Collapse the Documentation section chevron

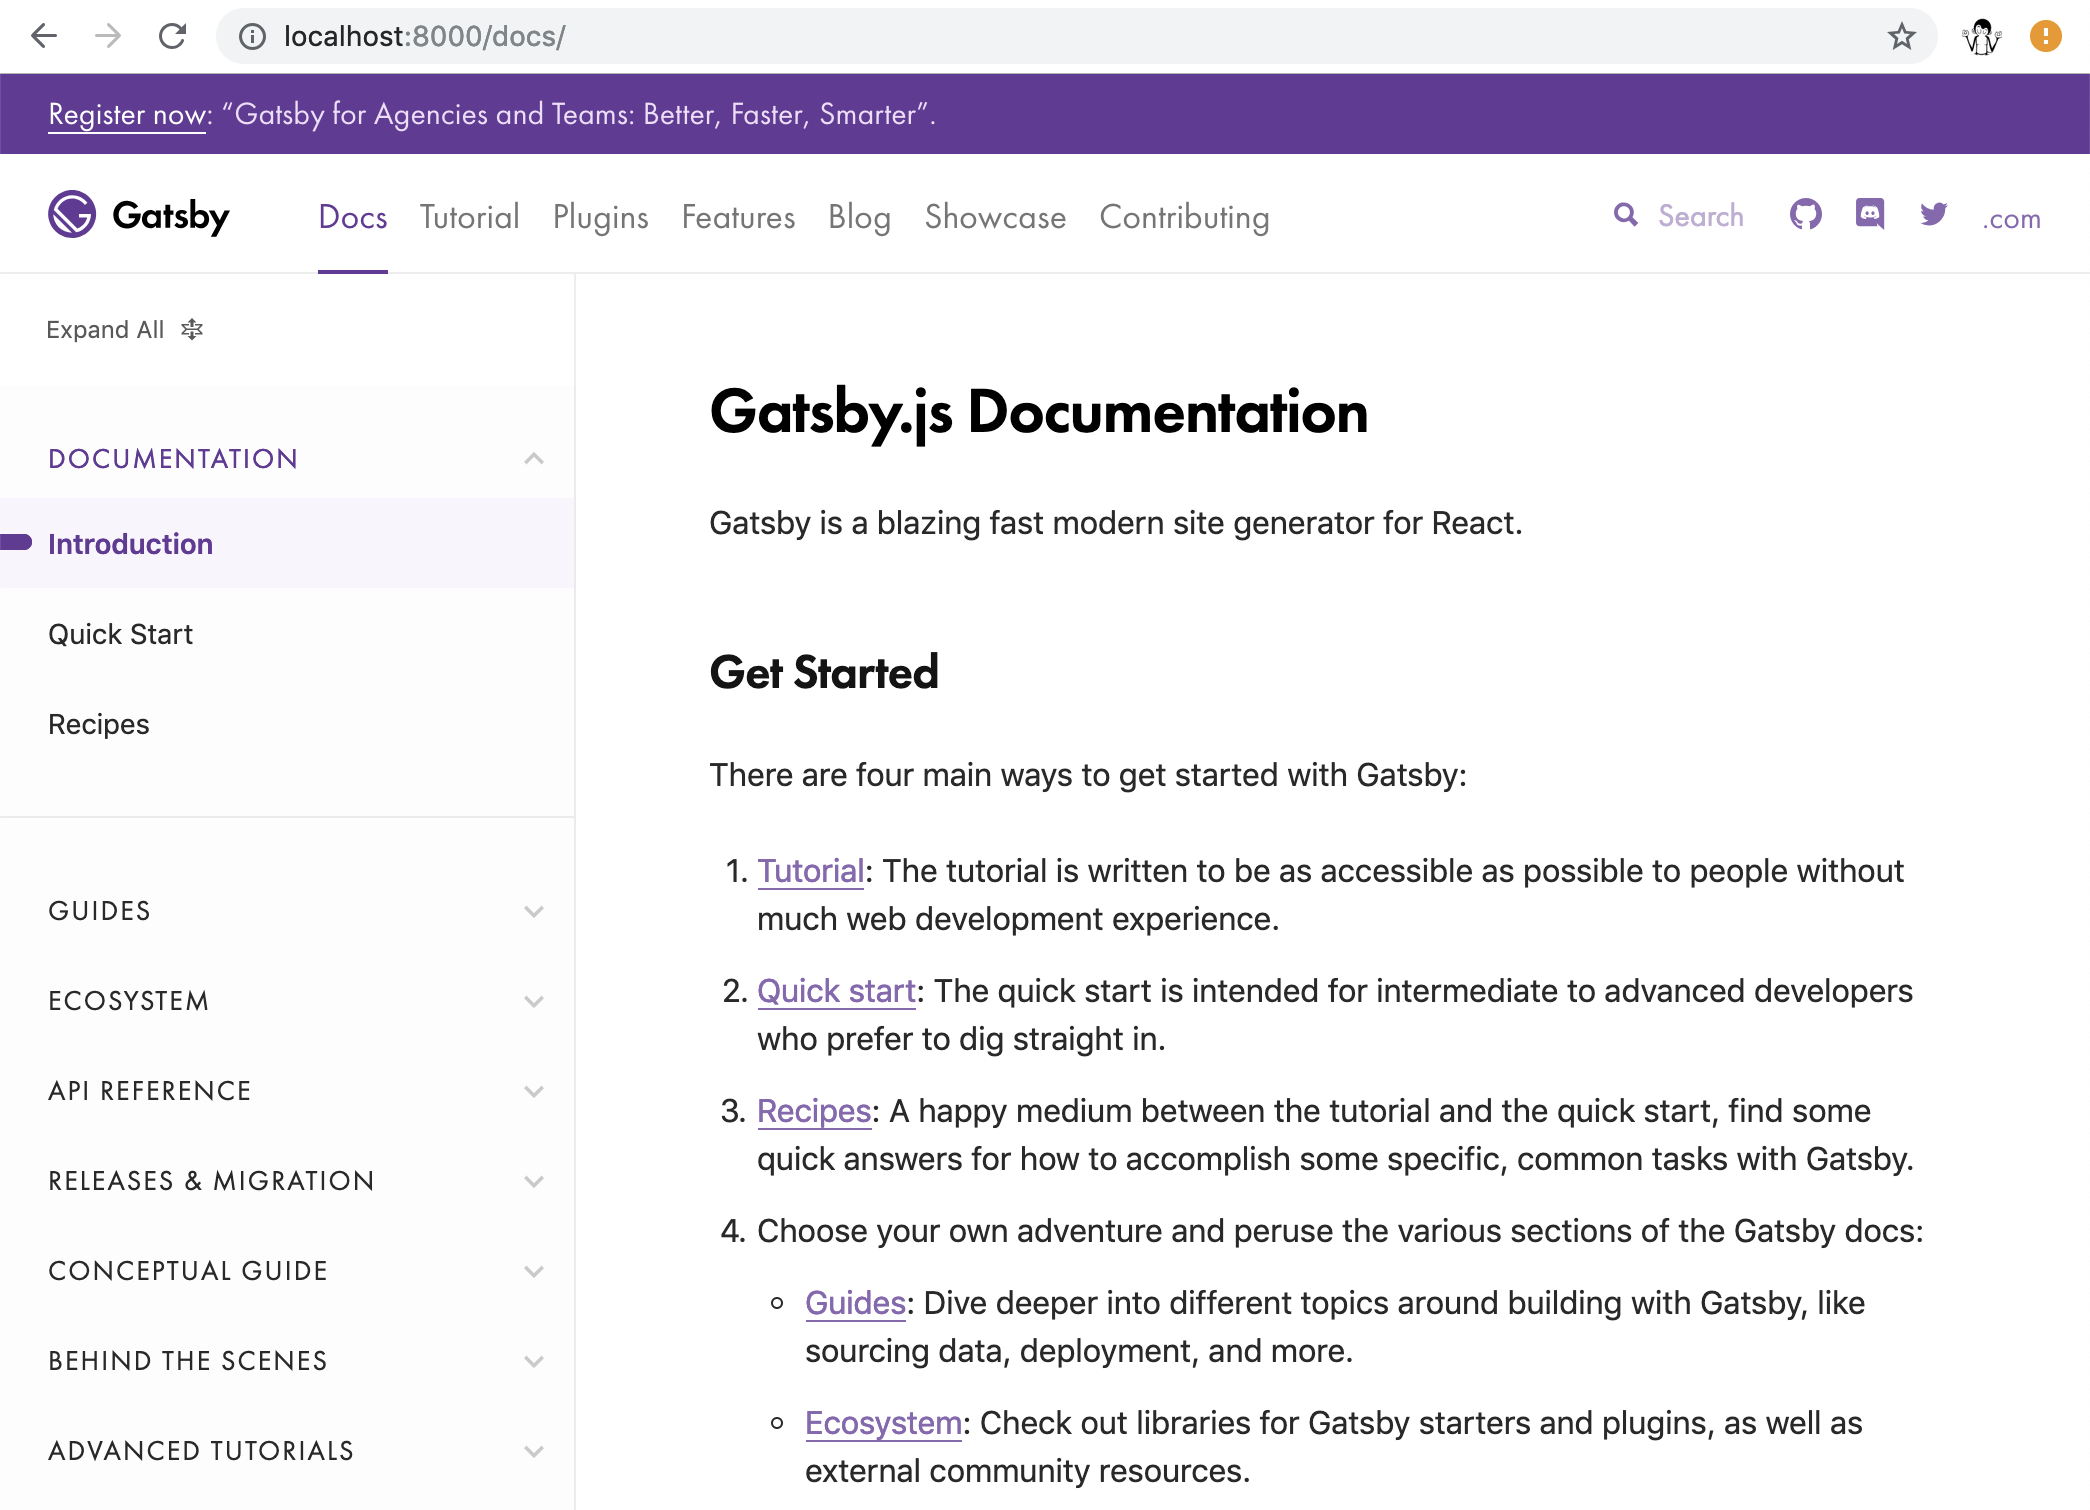tap(534, 459)
